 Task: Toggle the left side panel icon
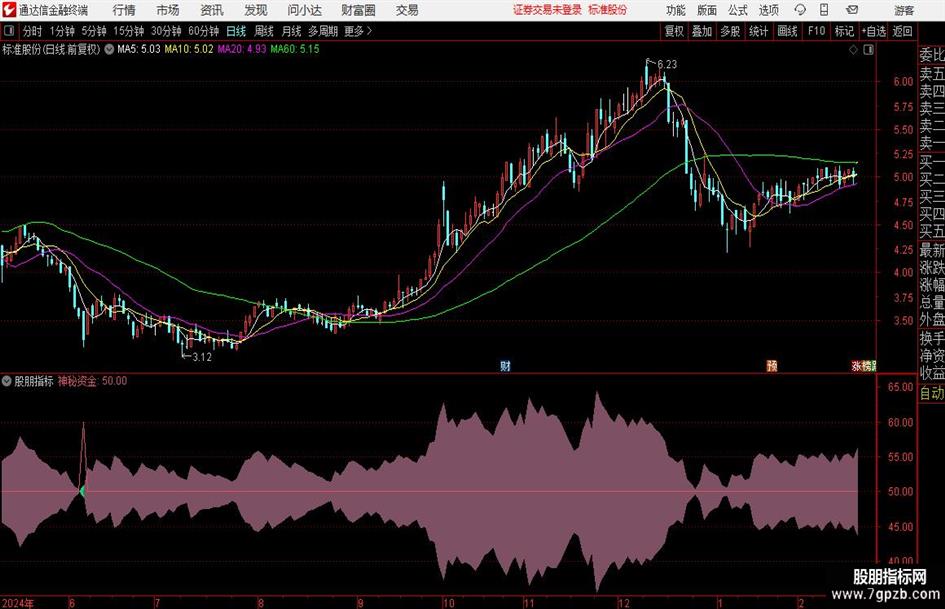(9, 31)
